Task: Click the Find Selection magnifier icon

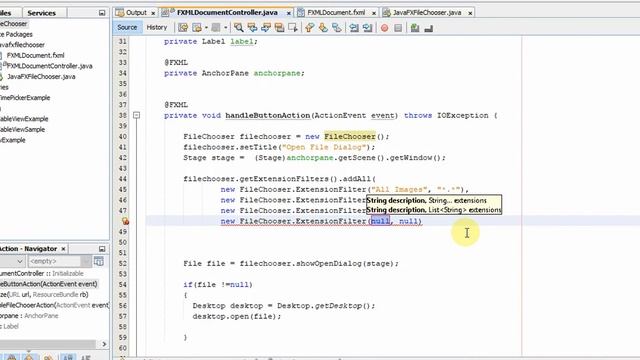Action: (238, 27)
